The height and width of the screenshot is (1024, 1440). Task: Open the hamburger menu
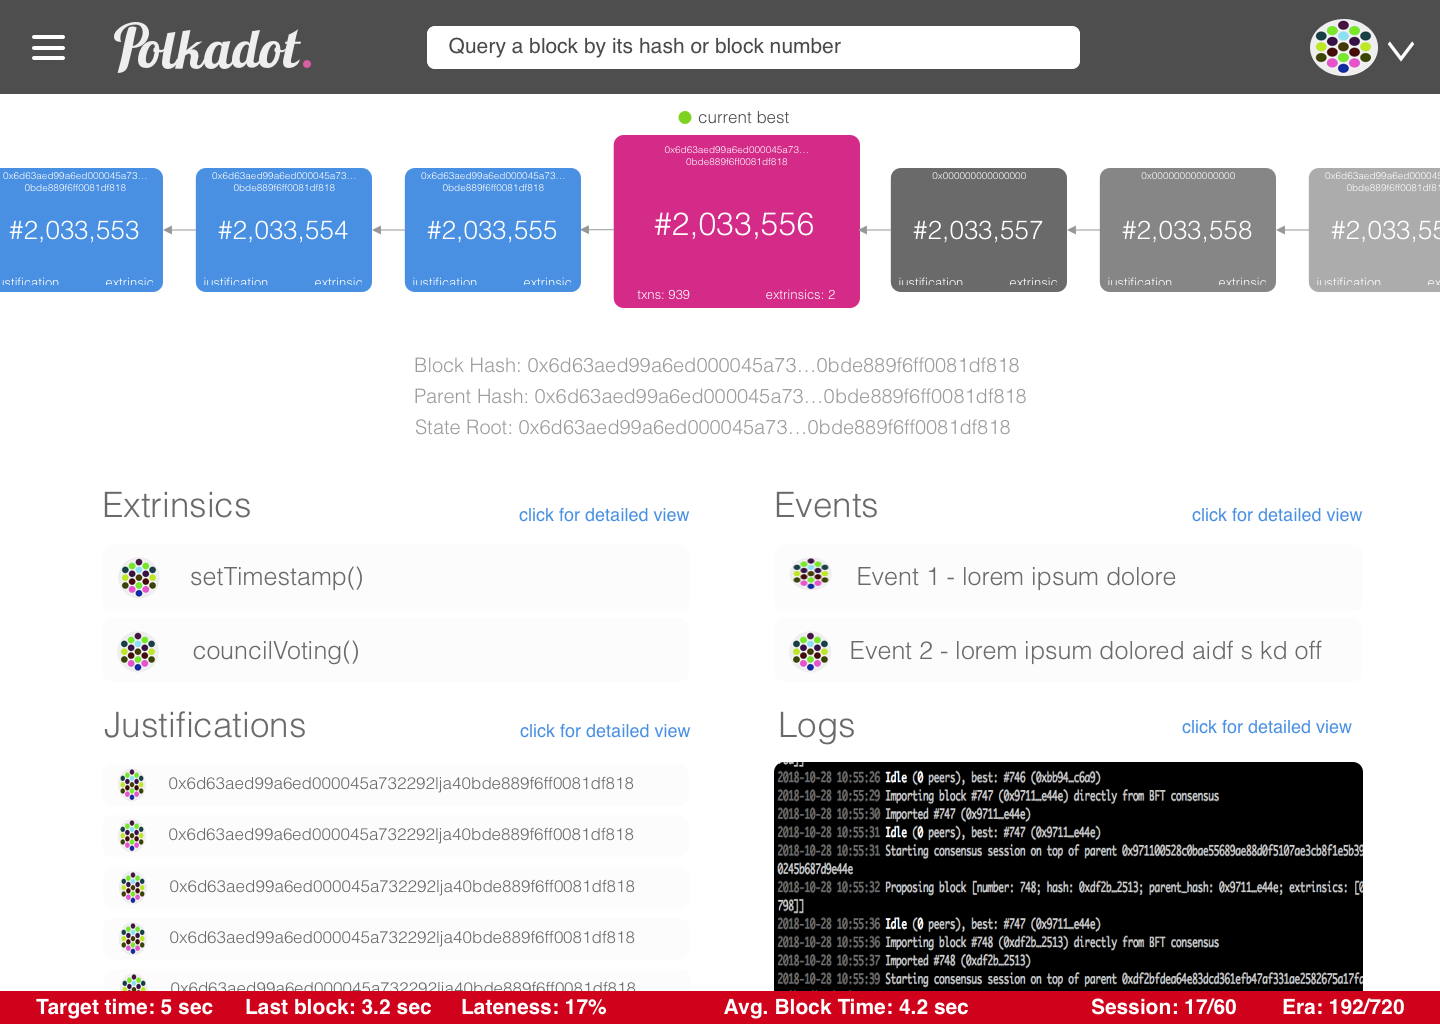click(x=48, y=47)
